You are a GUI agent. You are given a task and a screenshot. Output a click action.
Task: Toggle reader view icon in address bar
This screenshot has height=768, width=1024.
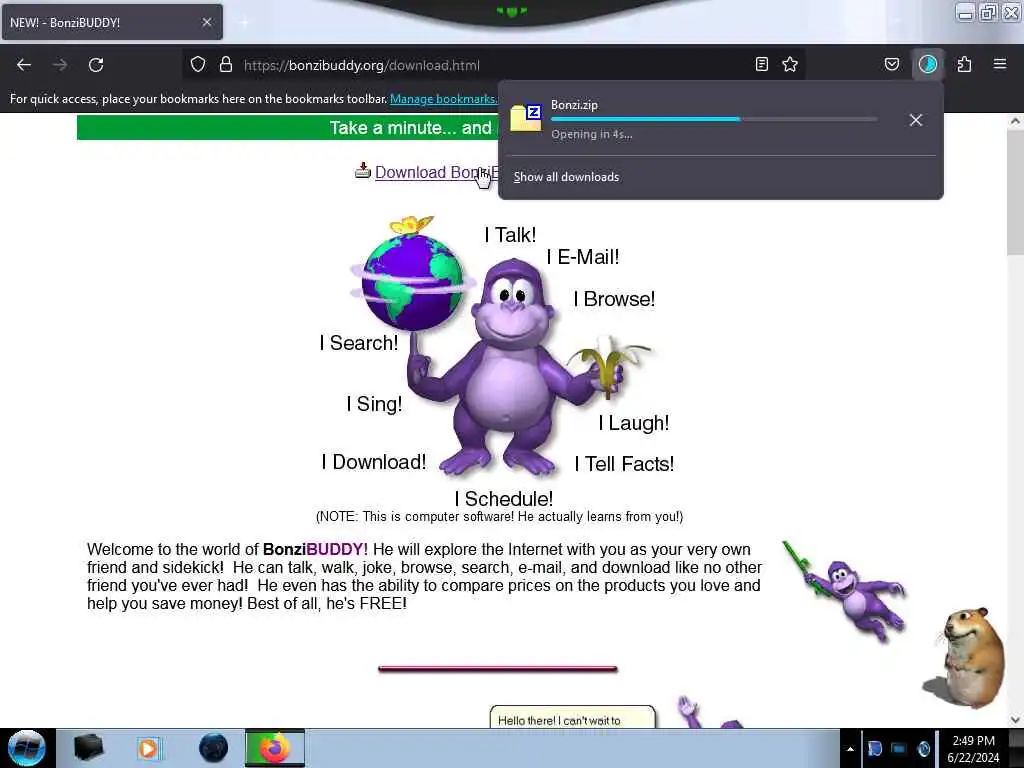point(761,64)
